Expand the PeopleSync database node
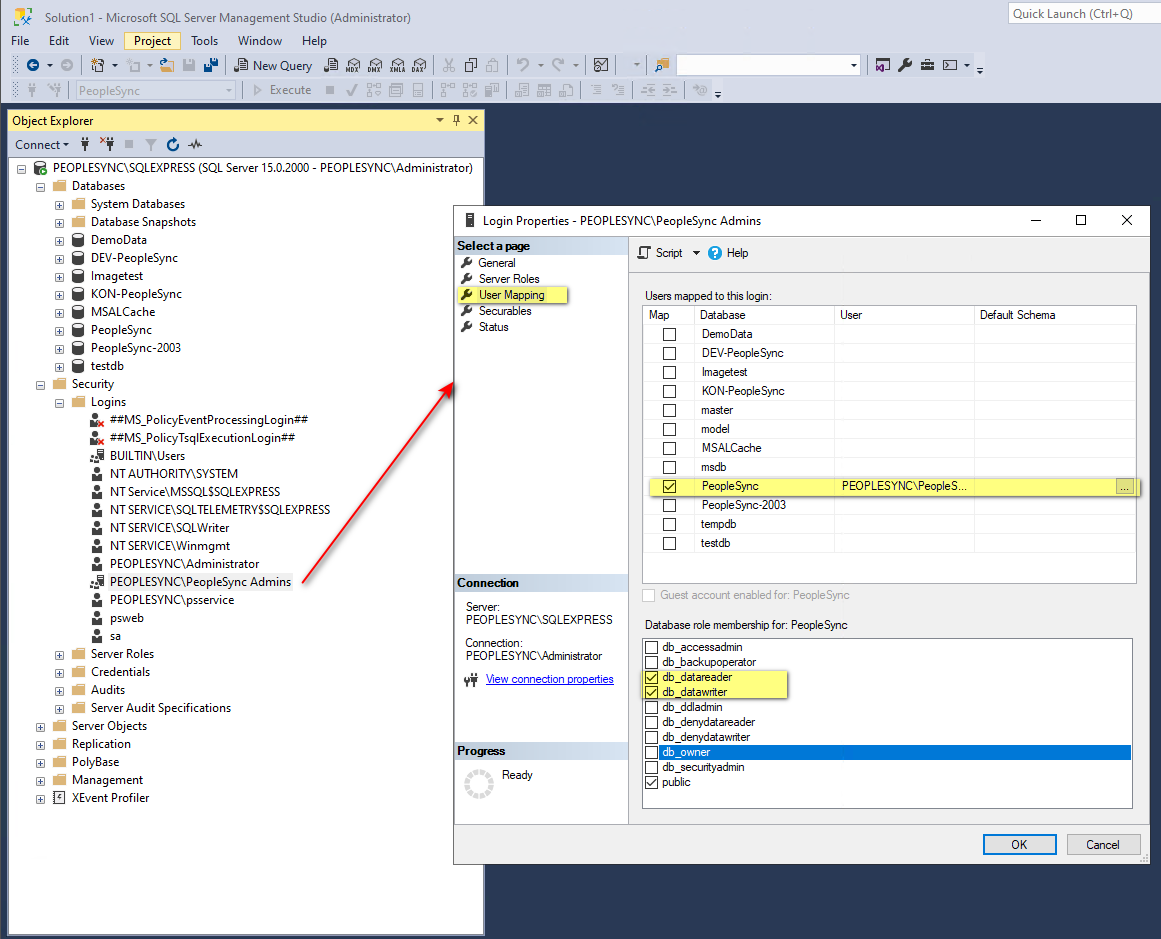Viewport: 1161px width, 939px height. point(59,331)
